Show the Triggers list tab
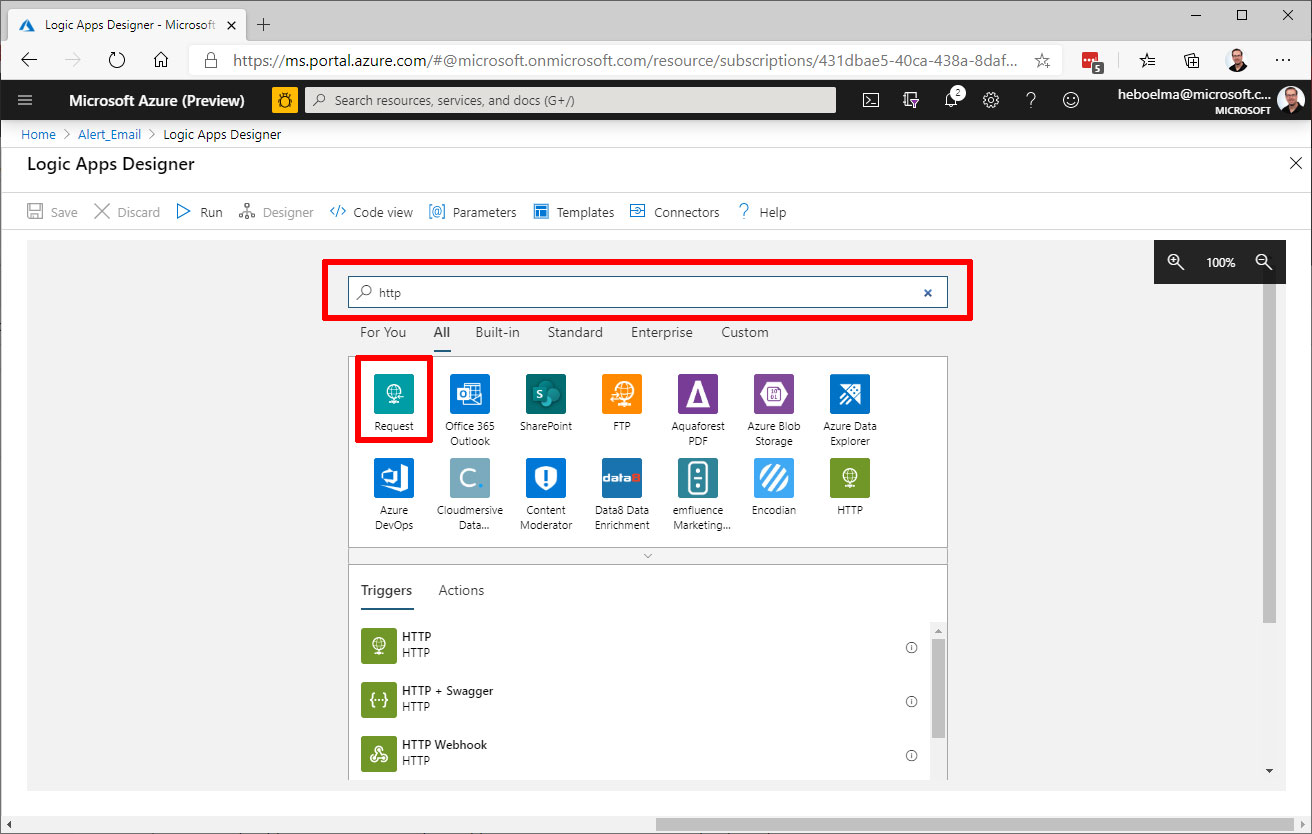The width and height of the screenshot is (1312, 834). click(387, 591)
